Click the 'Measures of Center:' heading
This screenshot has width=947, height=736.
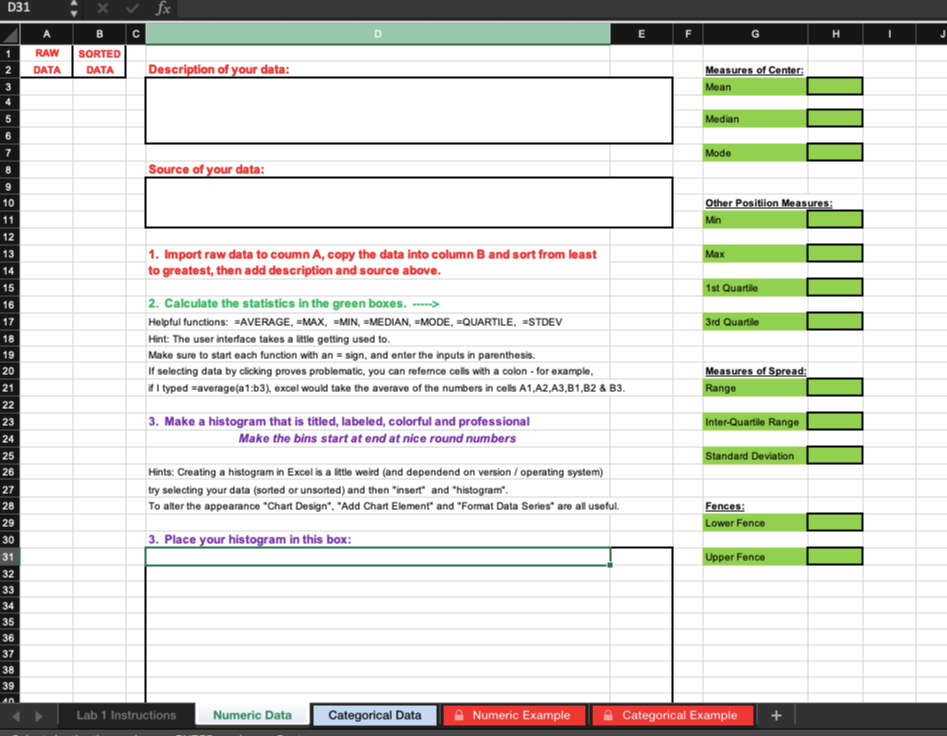[x=754, y=70]
